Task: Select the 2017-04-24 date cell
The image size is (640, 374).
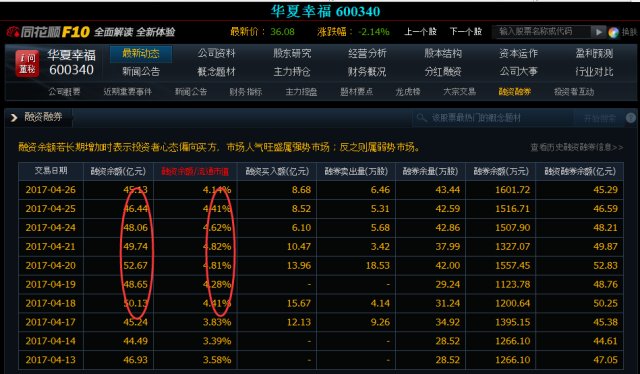Action: pos(51,227)
